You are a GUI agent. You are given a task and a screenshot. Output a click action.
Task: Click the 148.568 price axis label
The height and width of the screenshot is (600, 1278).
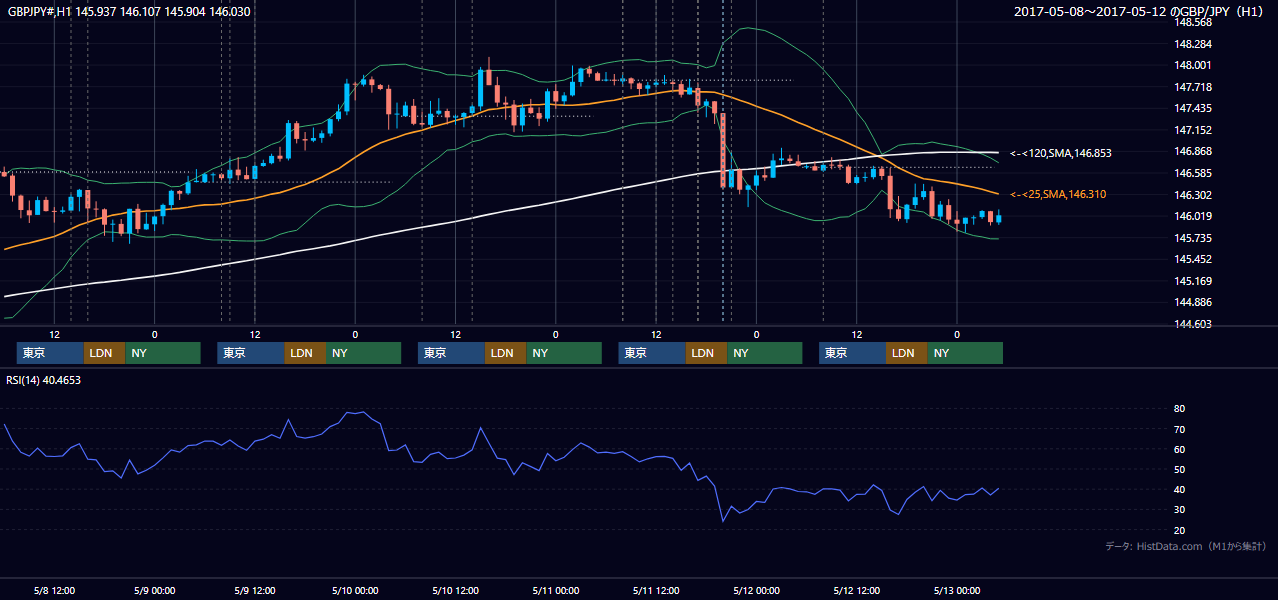tap(1192, 22)
